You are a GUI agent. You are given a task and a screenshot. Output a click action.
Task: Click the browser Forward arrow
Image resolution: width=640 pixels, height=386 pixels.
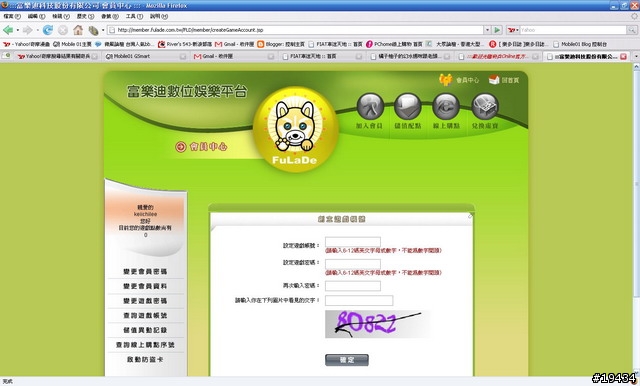click(28, 30)
